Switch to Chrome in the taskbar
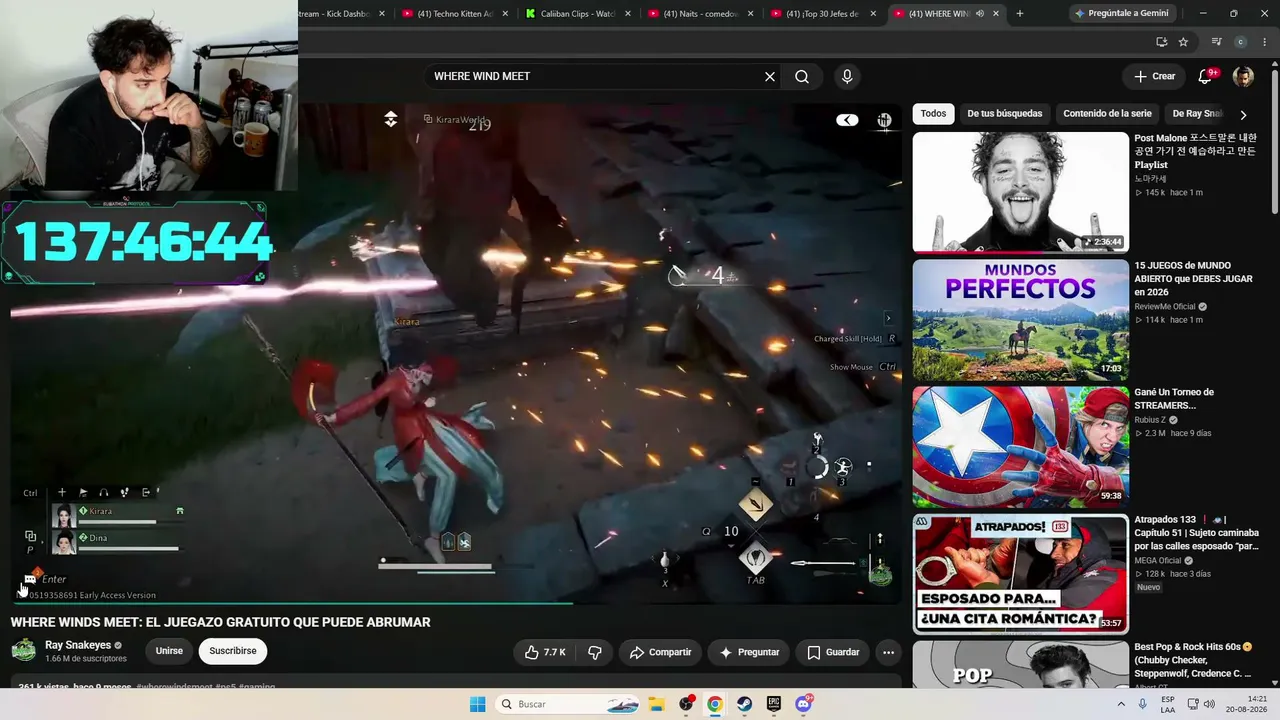Viewport: 1280px width, 720px height. coord(715,704)
